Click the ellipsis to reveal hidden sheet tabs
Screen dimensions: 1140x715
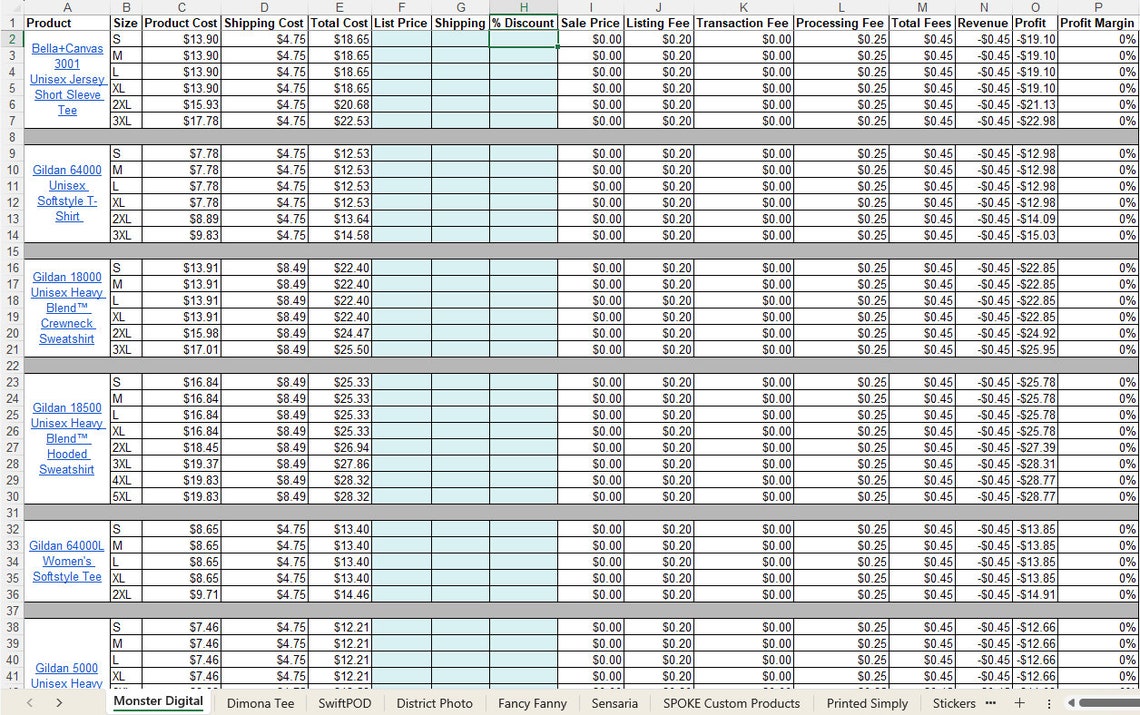(x=991, y=703)
